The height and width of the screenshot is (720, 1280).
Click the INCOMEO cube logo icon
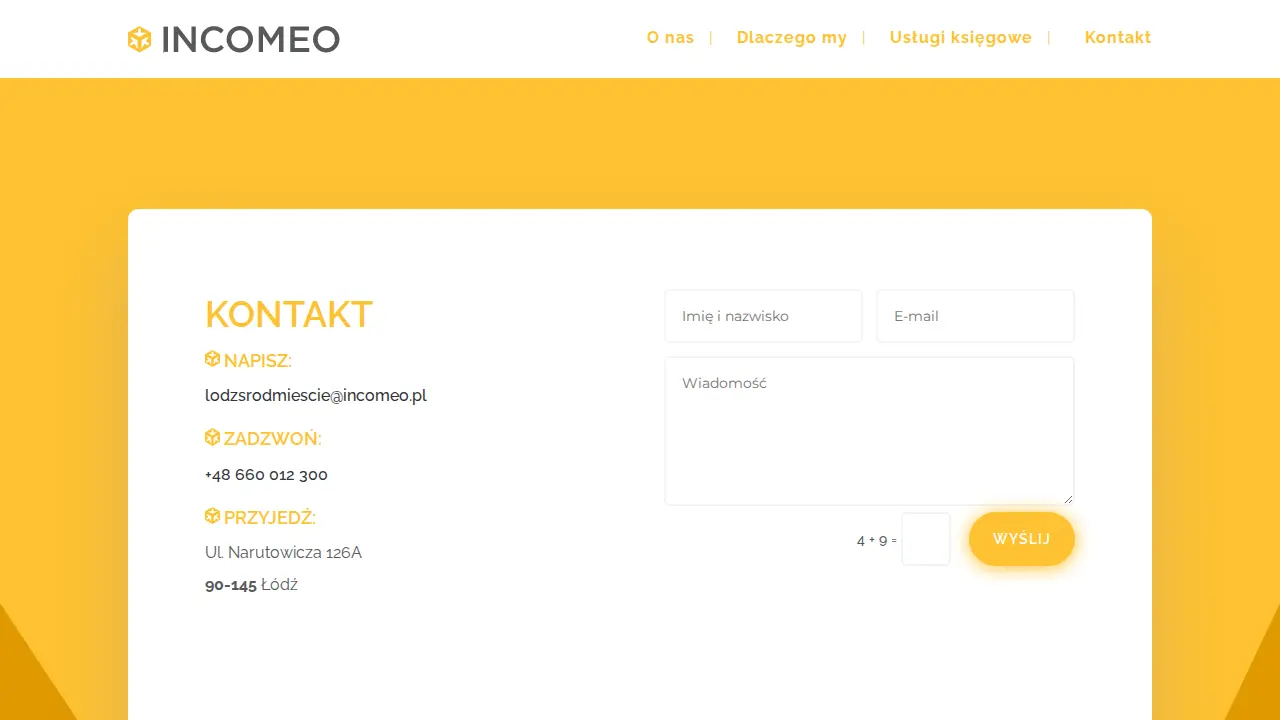point(139,40)
